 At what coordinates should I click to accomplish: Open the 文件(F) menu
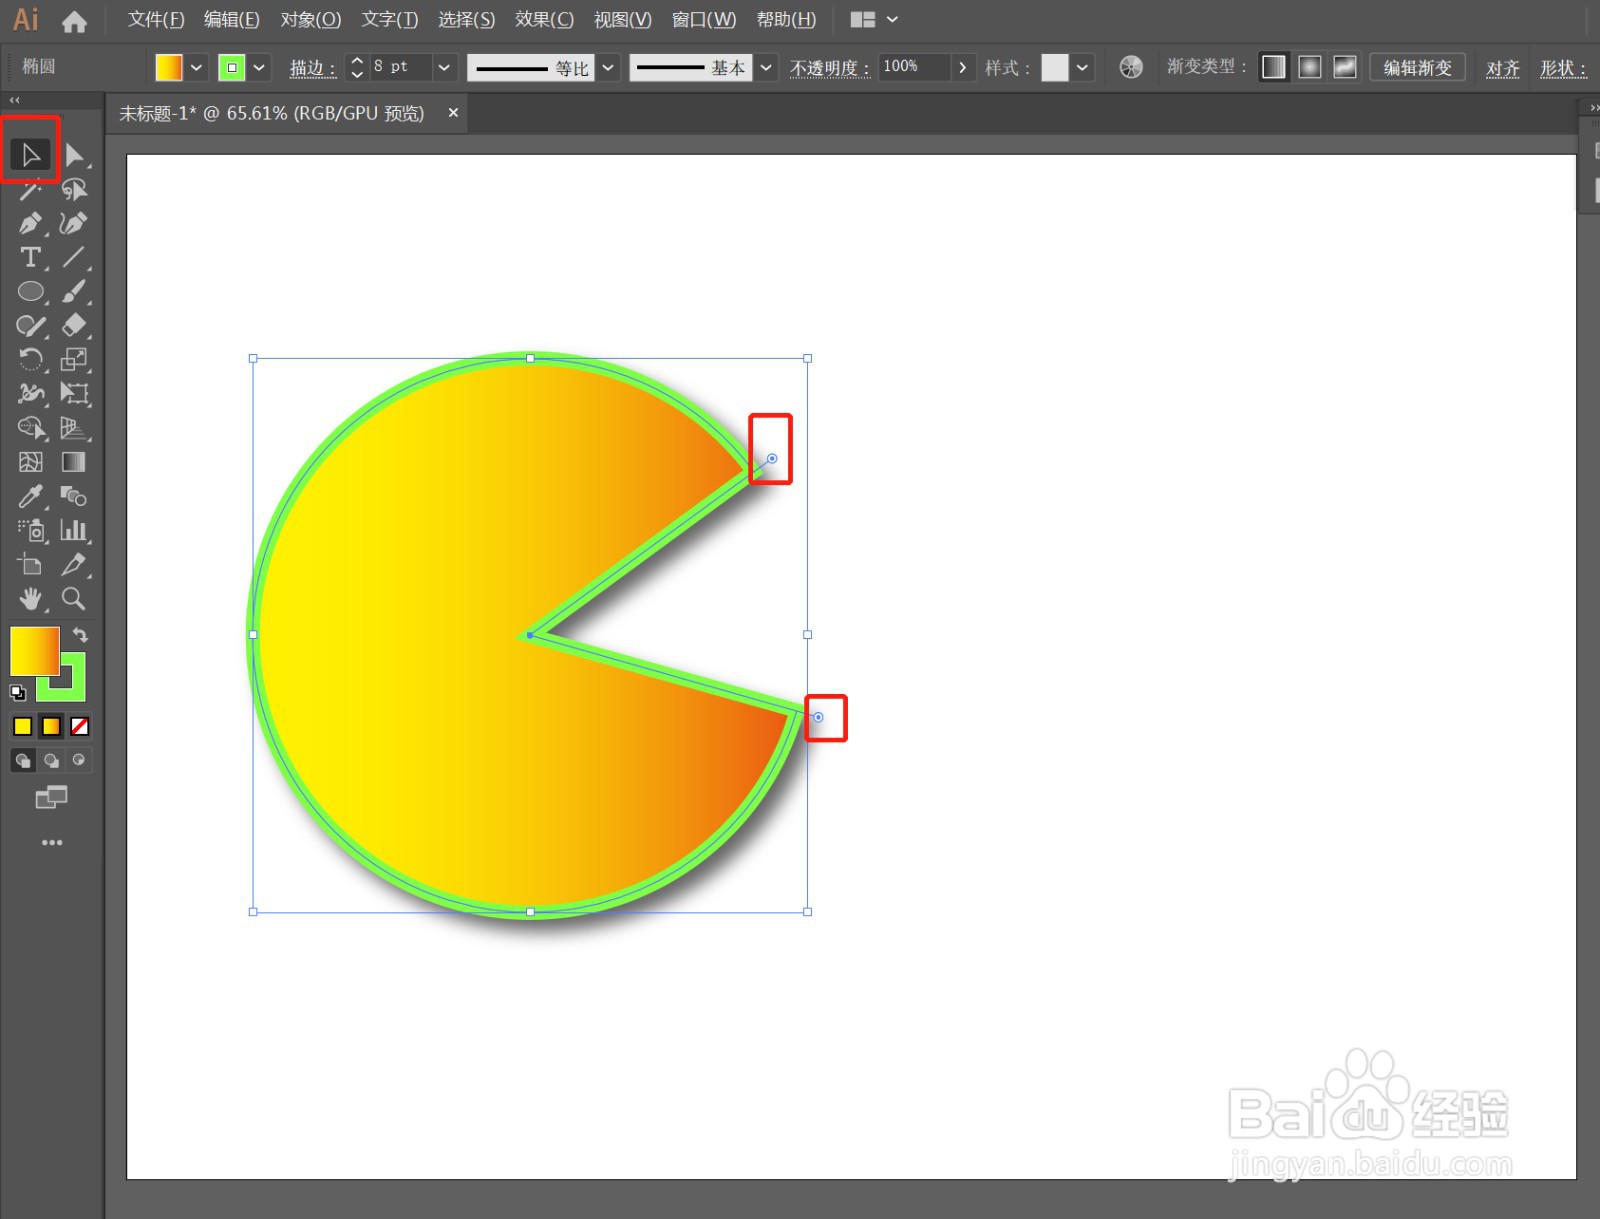point(156,20)
